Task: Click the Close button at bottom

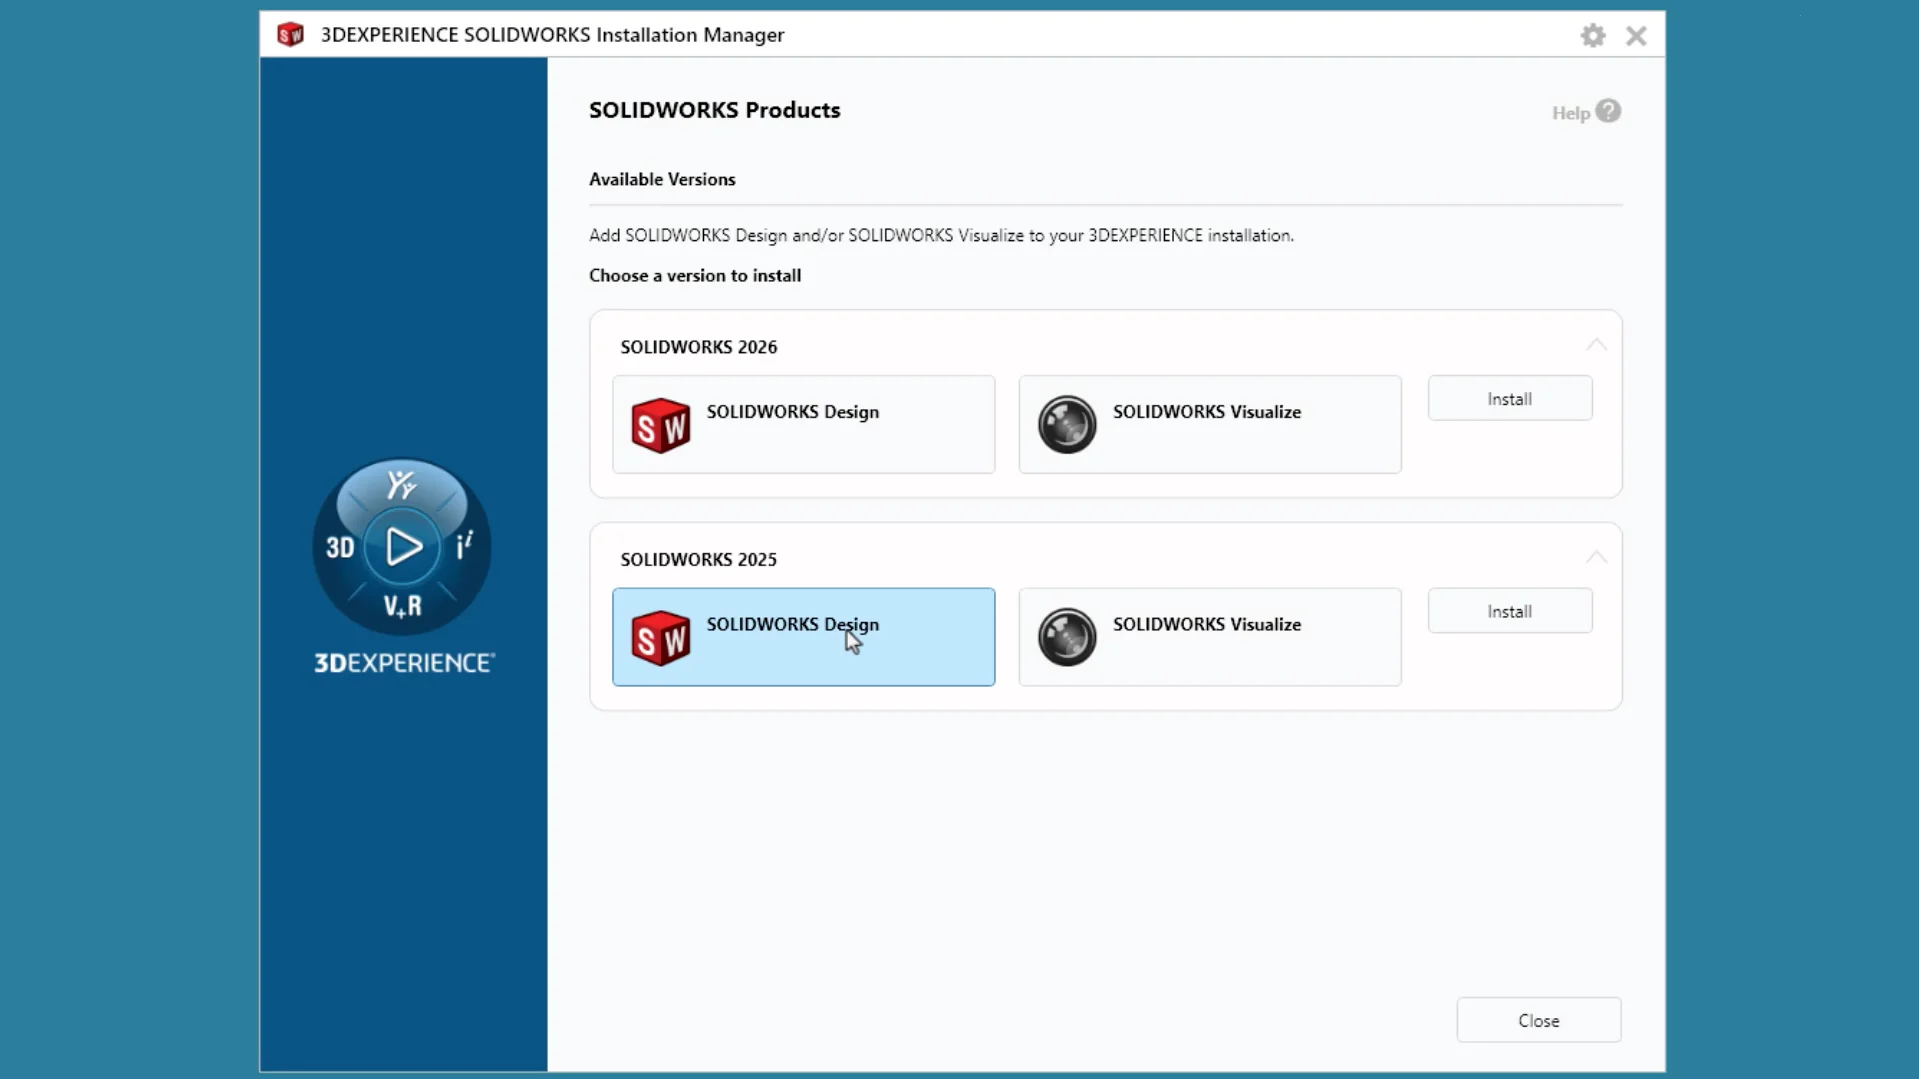Action: tap(1538, 1020)
